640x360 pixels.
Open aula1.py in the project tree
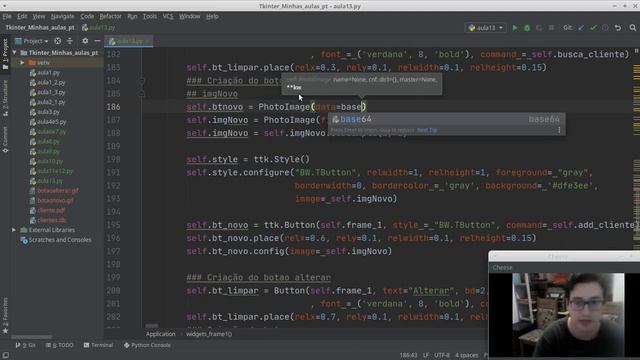point(45,73)
